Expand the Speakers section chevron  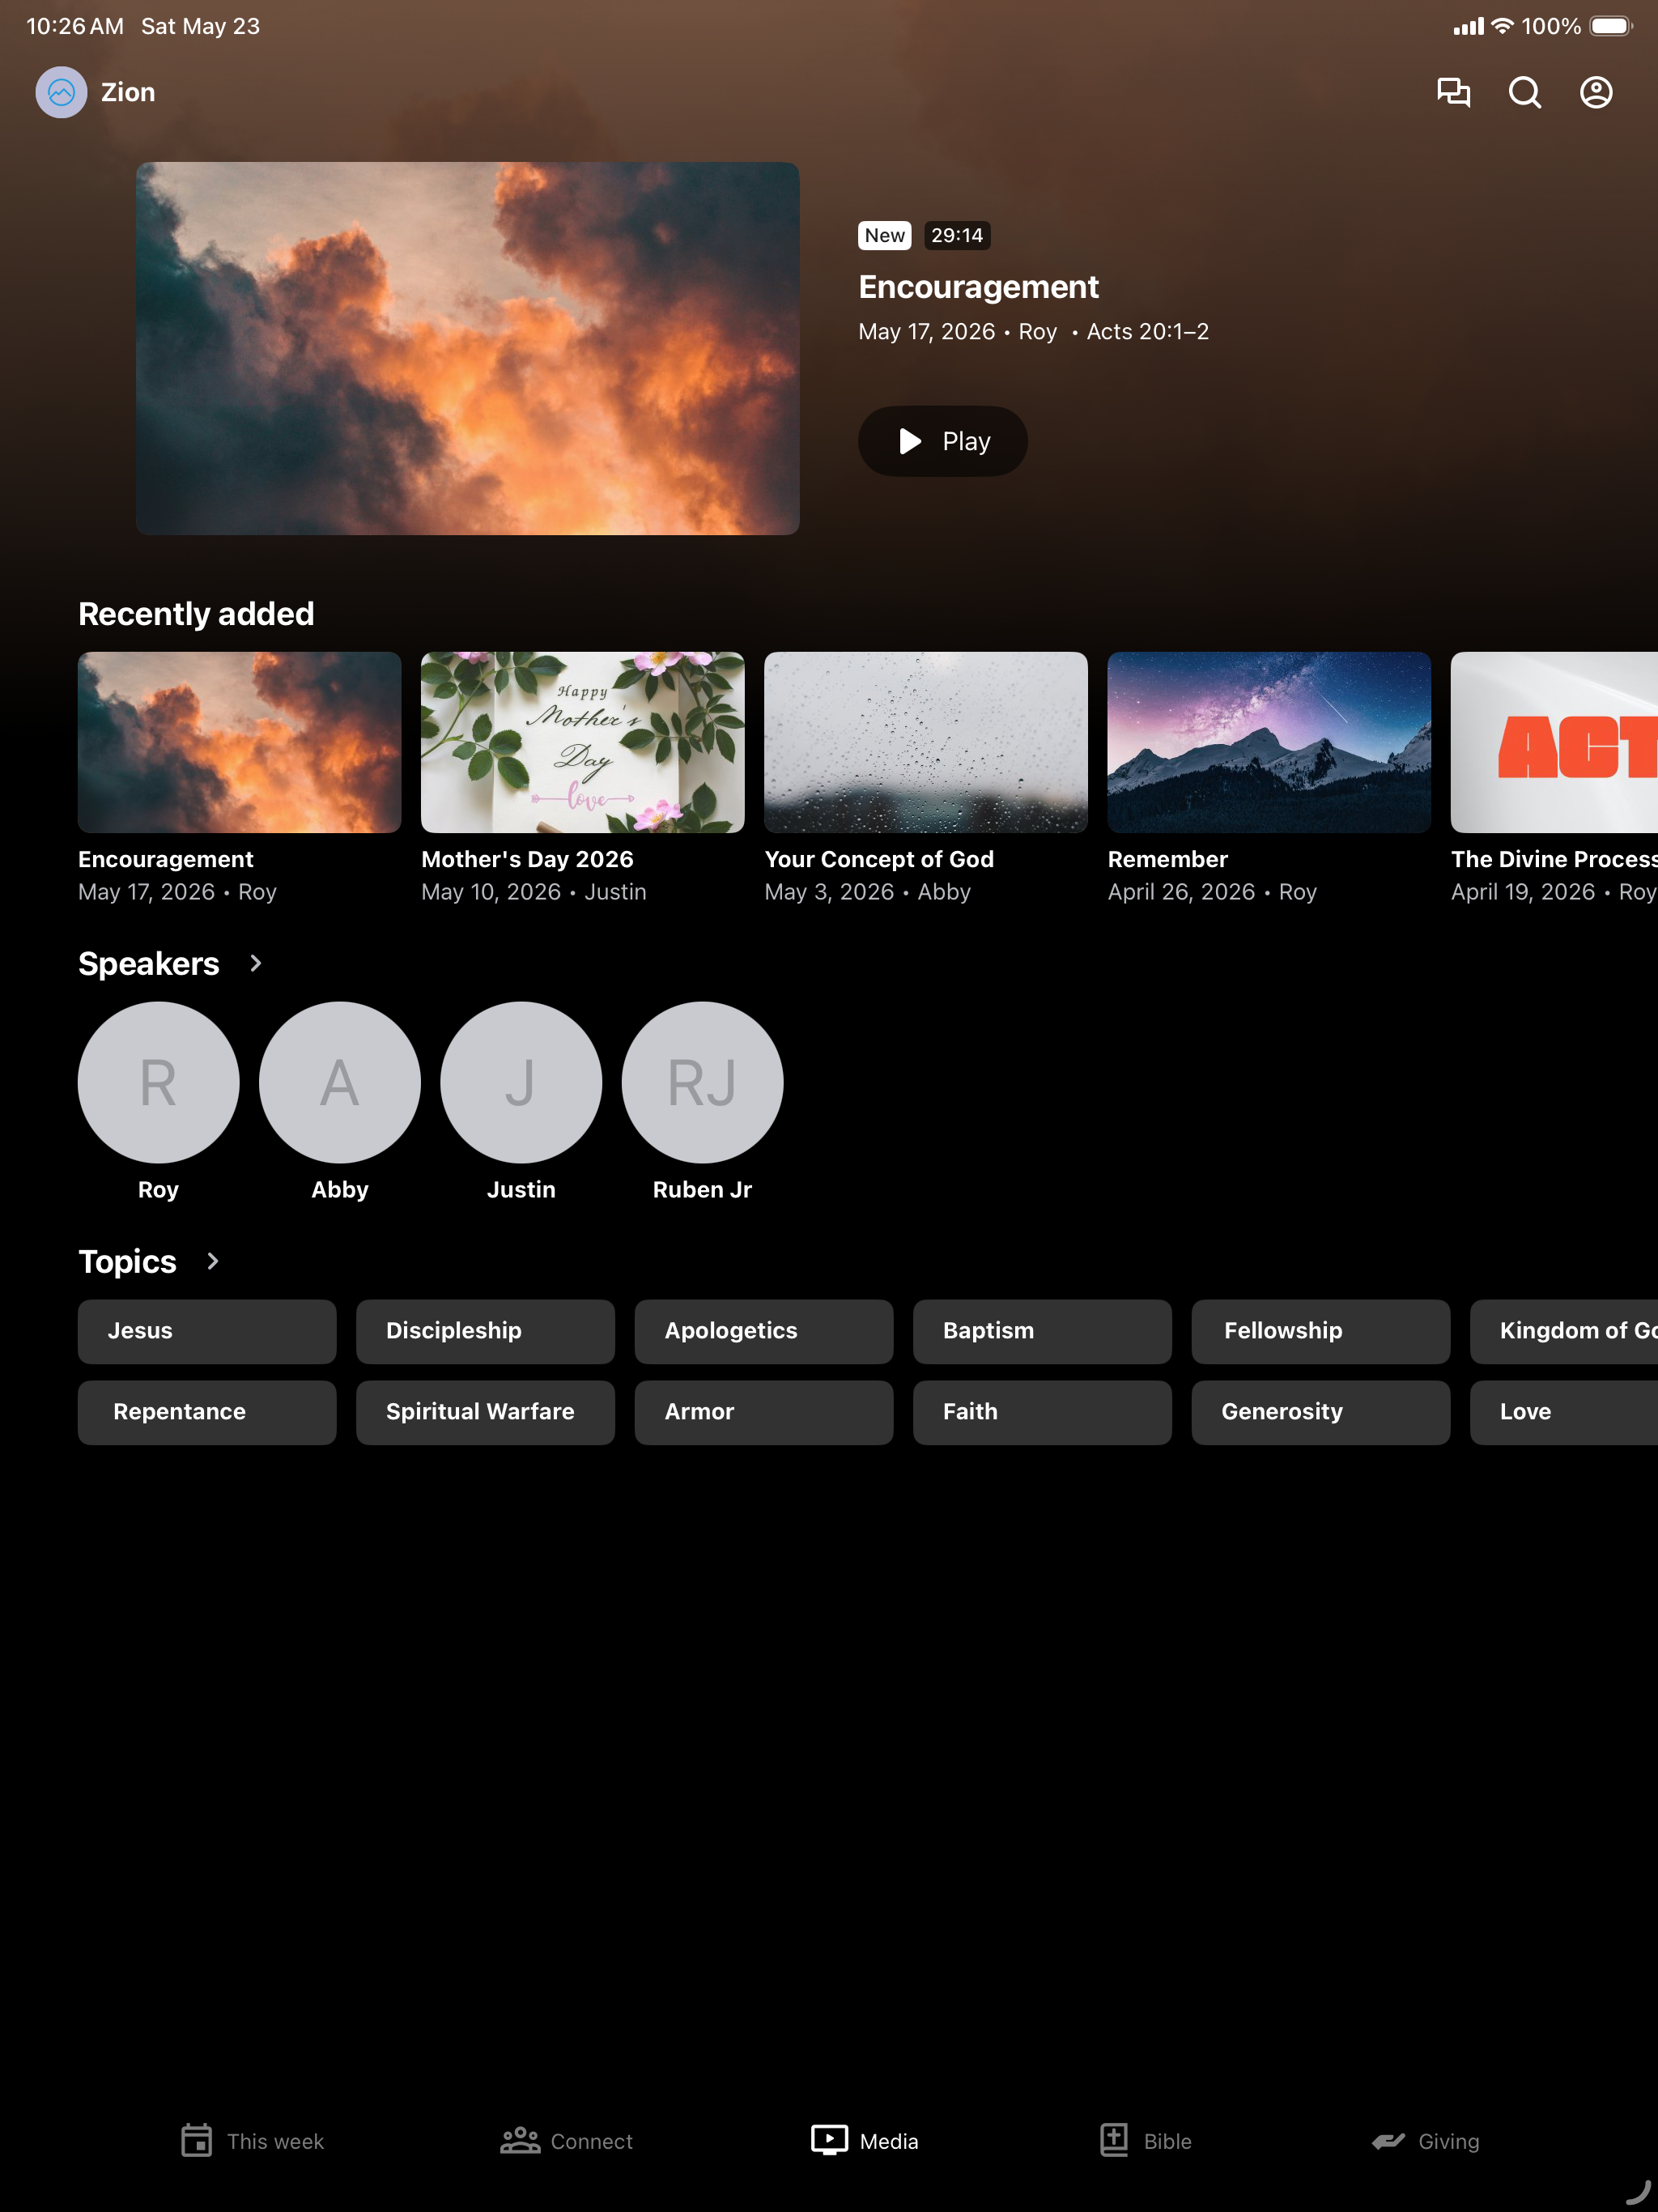pos(256,963)
